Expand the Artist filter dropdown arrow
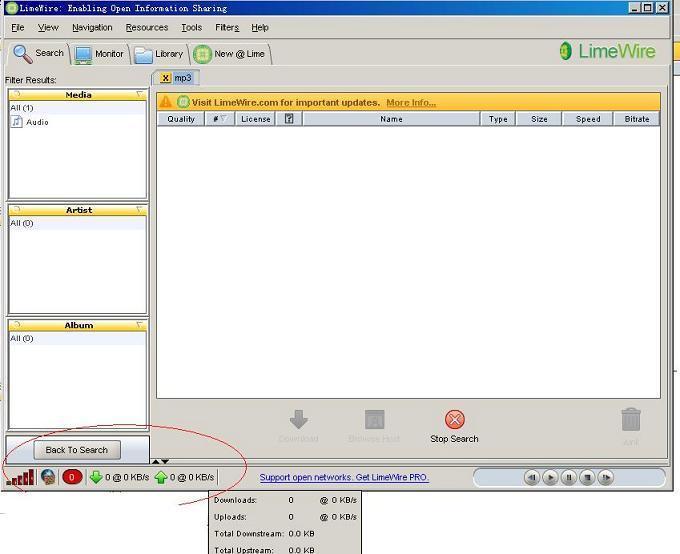 [x=140, y=210]
